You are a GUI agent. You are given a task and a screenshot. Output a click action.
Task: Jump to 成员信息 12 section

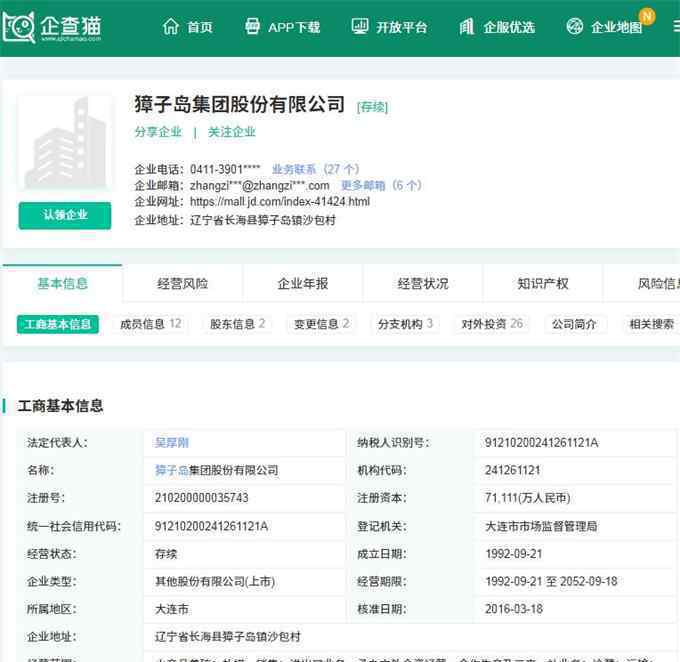[x=150, y=324]
